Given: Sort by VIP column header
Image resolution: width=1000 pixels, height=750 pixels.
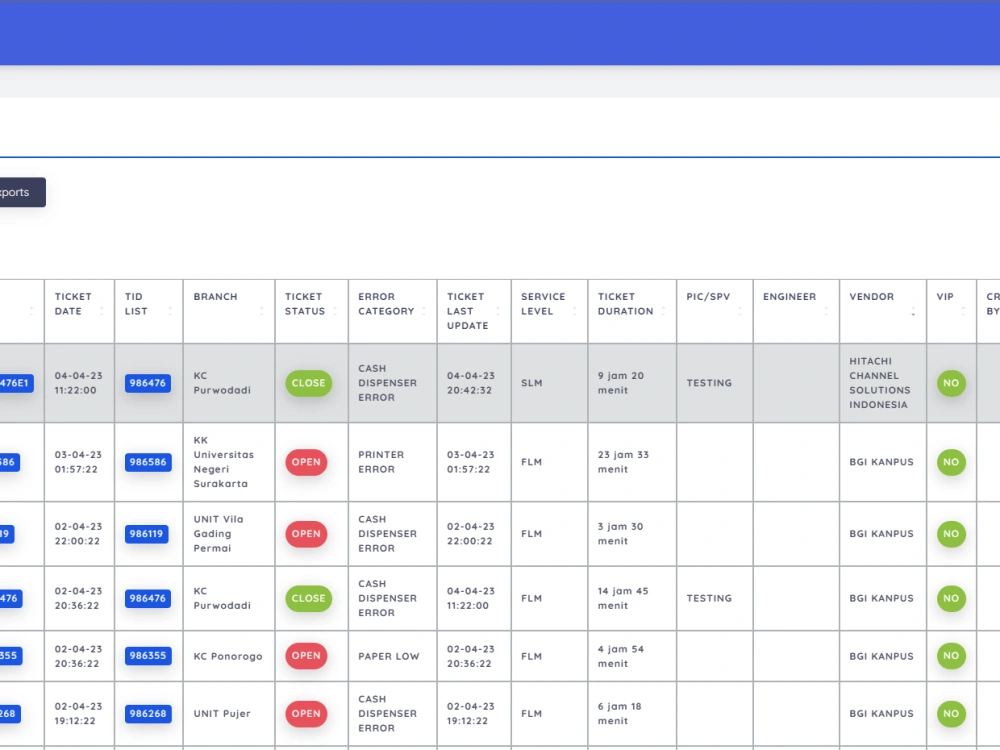Looking at the screenshot, I should tap(952, 311).
